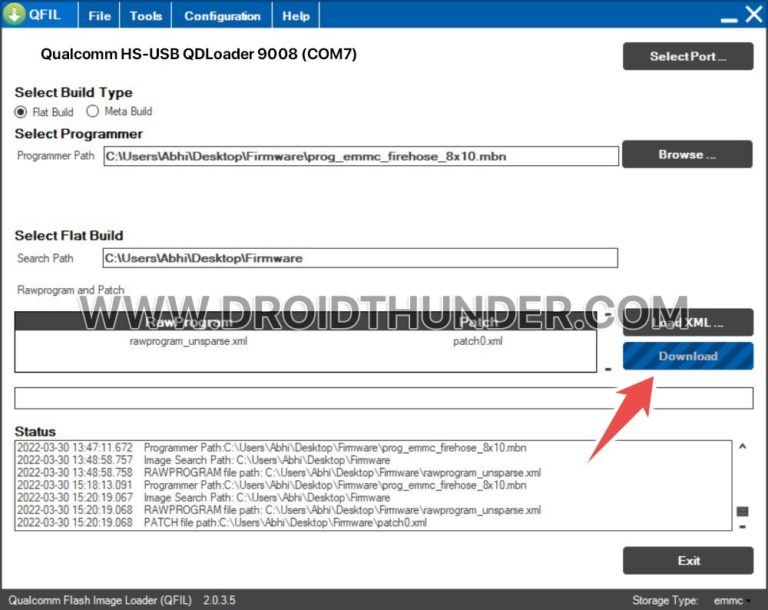
Task: Click the QFIL green download logo icon
Action: [14, 14]
